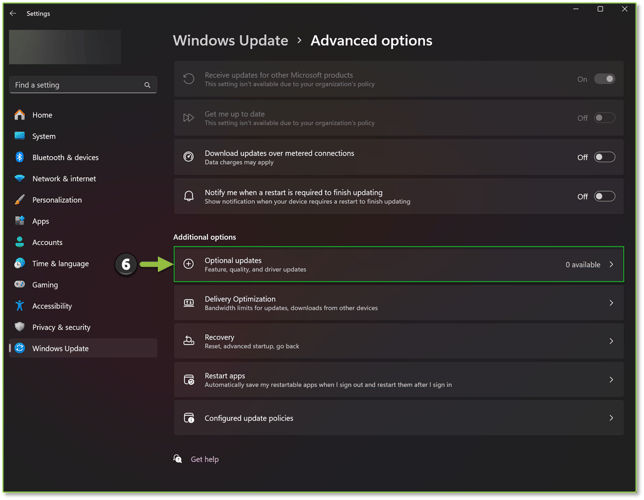Click the back arrow in the title bar

click(13, 14)
